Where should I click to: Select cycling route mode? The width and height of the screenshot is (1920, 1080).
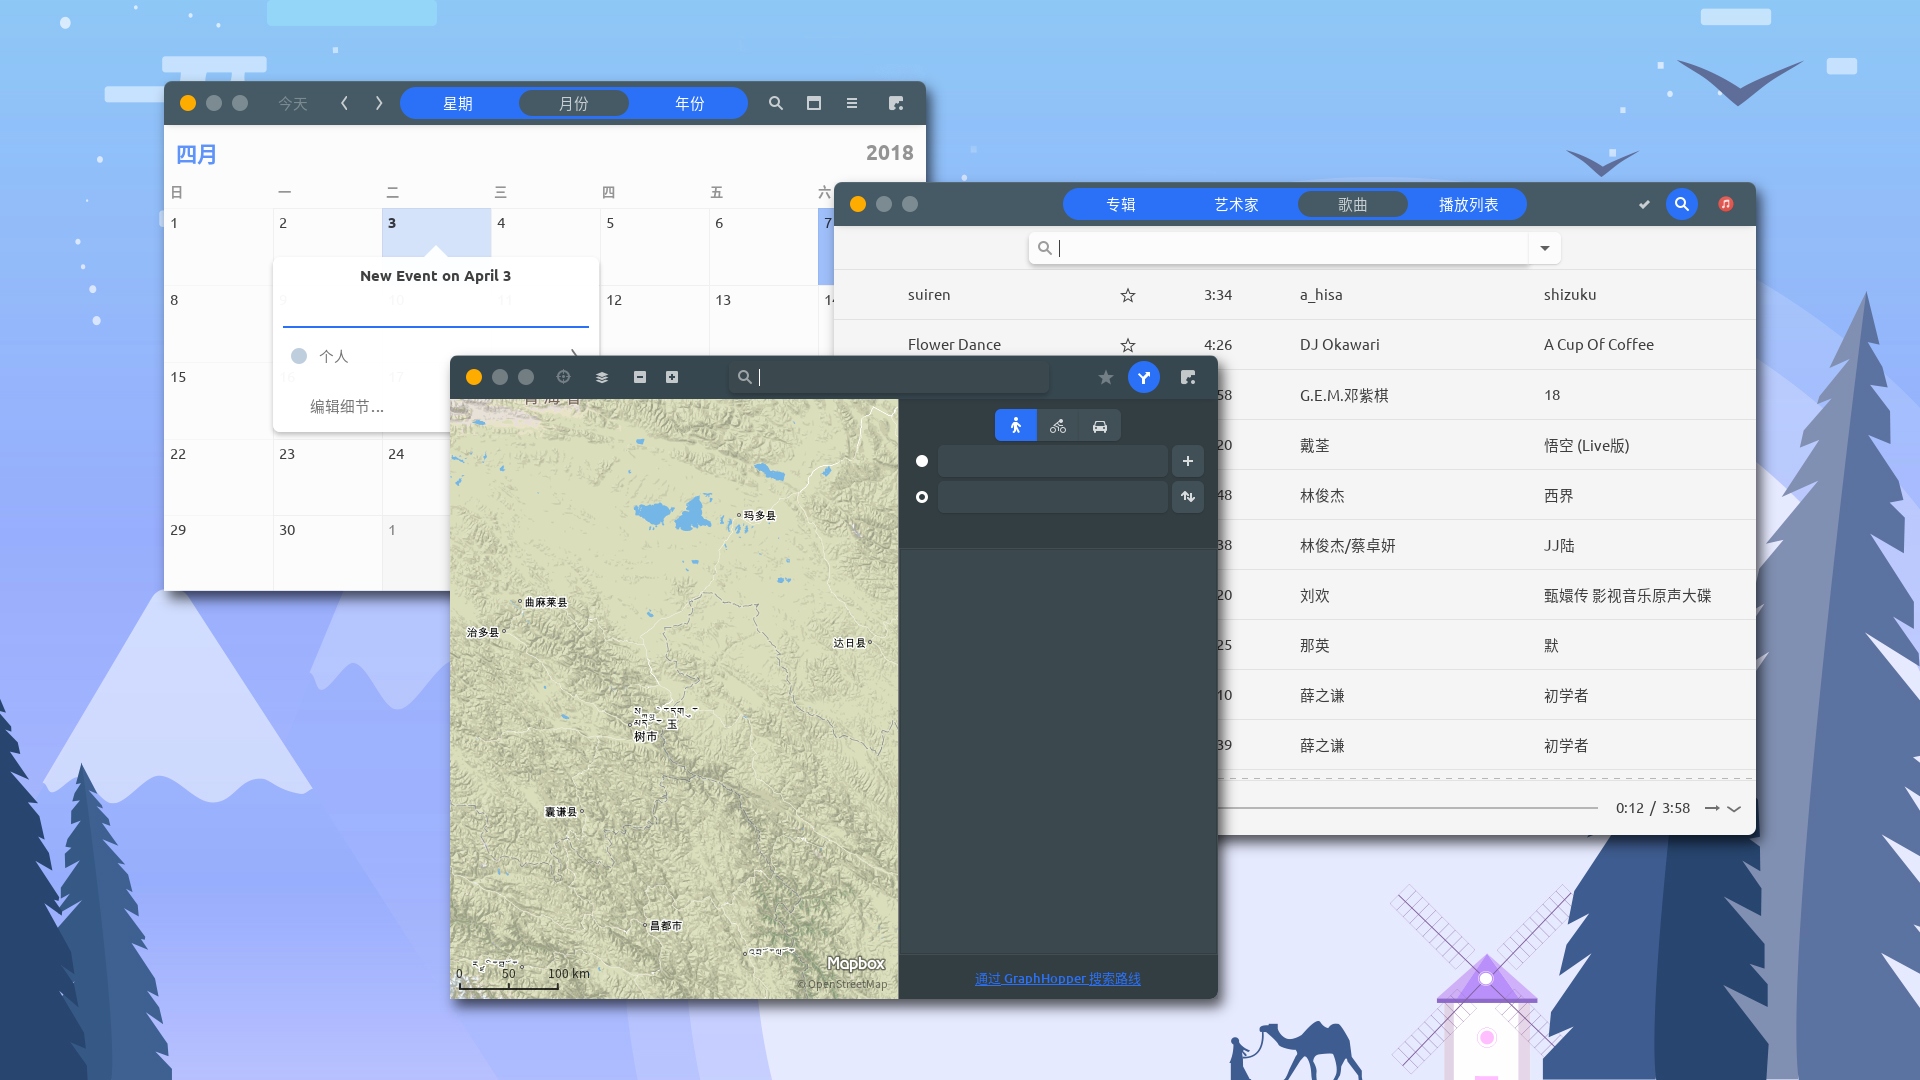[x=1058, y=426]
